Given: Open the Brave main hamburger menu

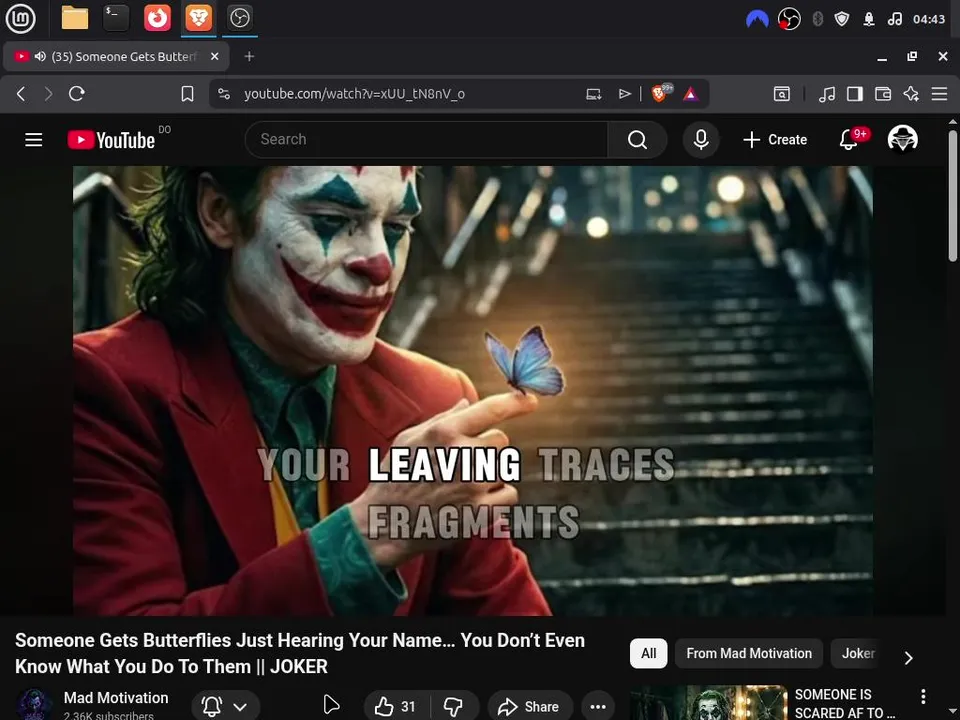Looking at the screenshot, I should click(x=939, y=94).
